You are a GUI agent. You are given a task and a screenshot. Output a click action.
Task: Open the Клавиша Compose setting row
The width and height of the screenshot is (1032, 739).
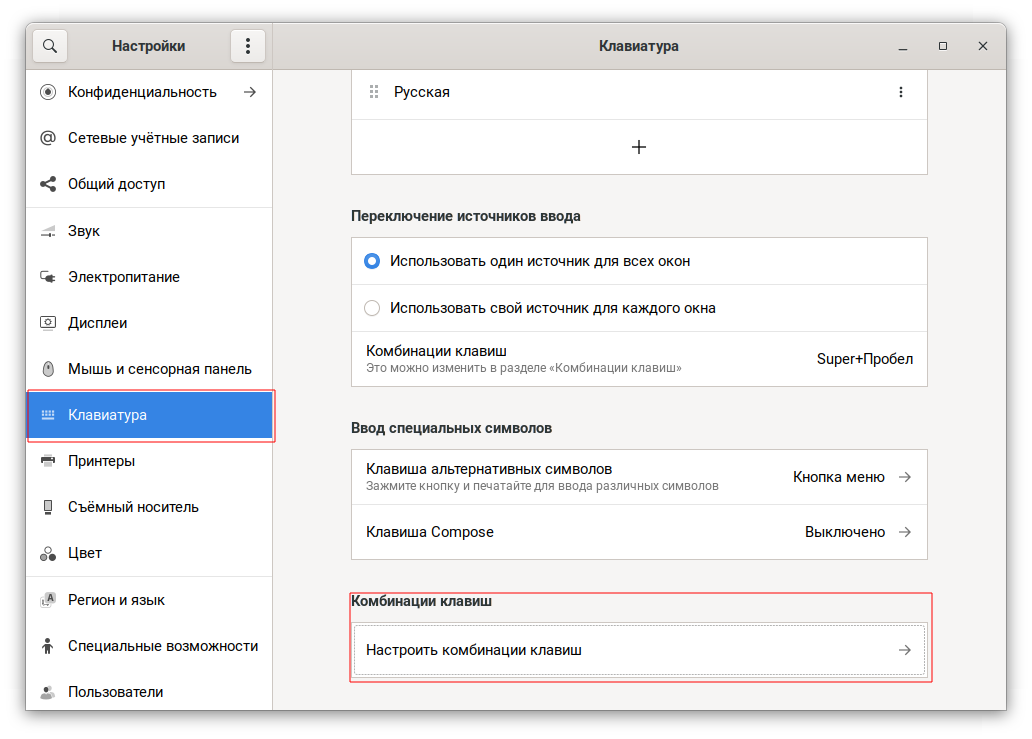(639, 532)
